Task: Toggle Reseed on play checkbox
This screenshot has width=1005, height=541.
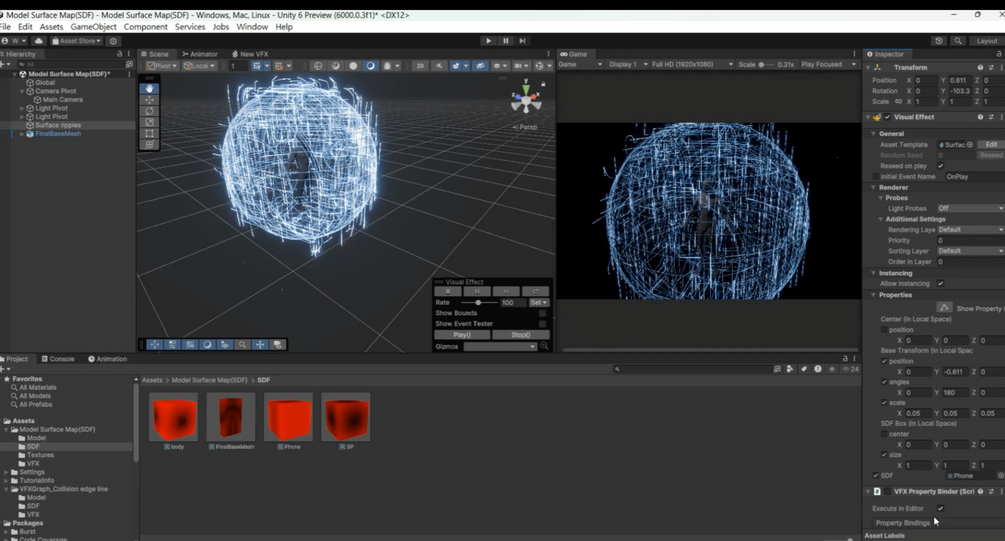Action: [940, 166]
